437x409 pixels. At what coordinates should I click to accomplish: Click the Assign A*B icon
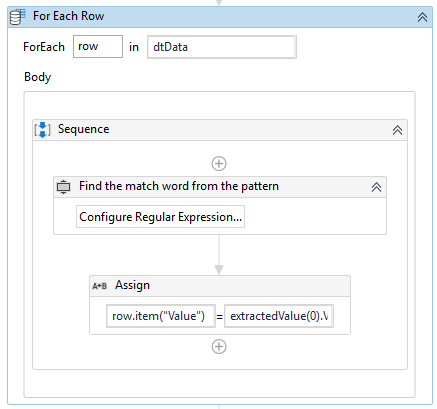pyautogui.click(x=100, y=286)
